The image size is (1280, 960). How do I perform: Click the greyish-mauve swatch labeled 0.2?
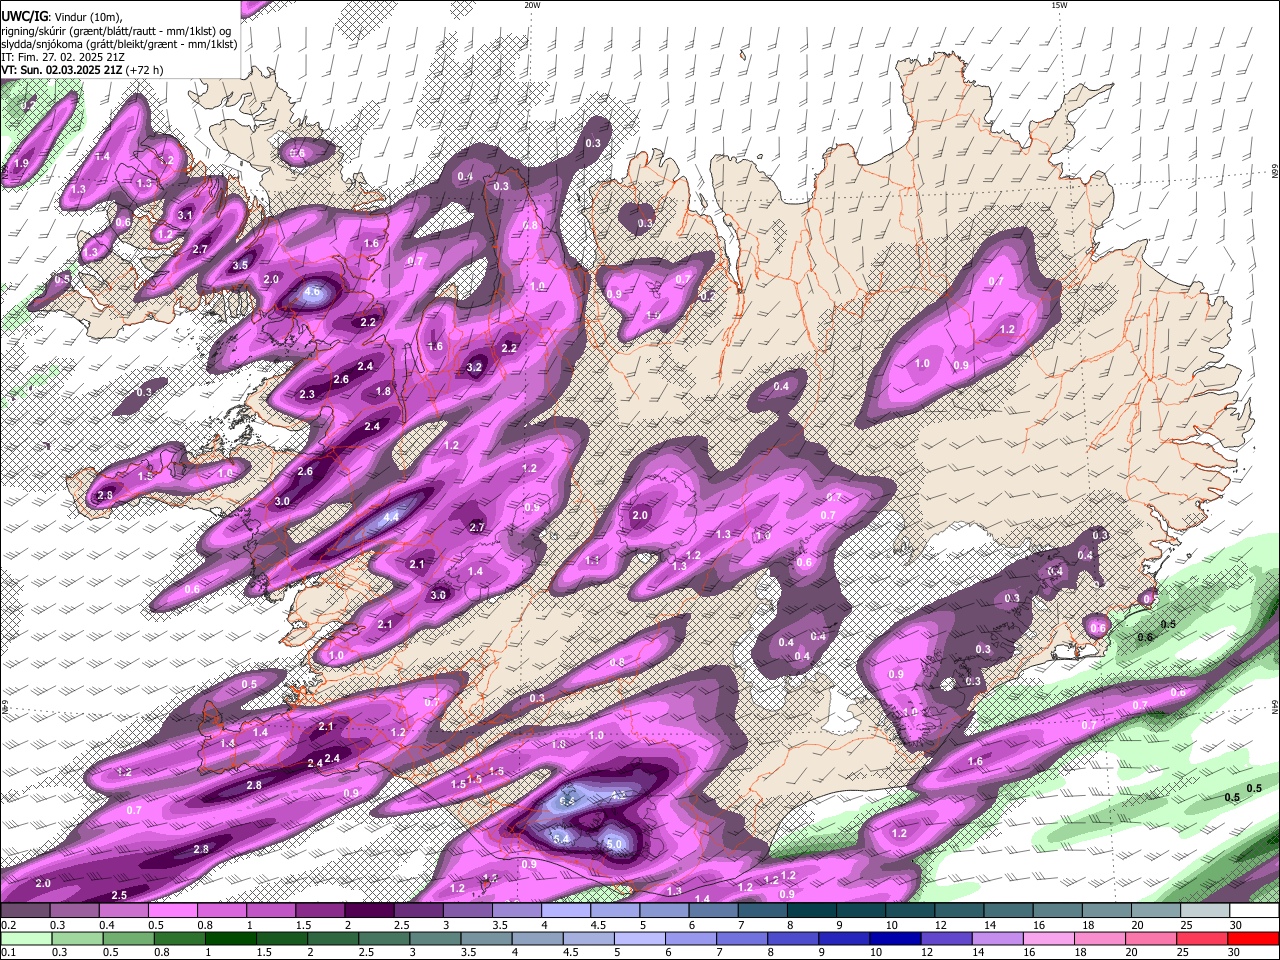tap(25, 911)
